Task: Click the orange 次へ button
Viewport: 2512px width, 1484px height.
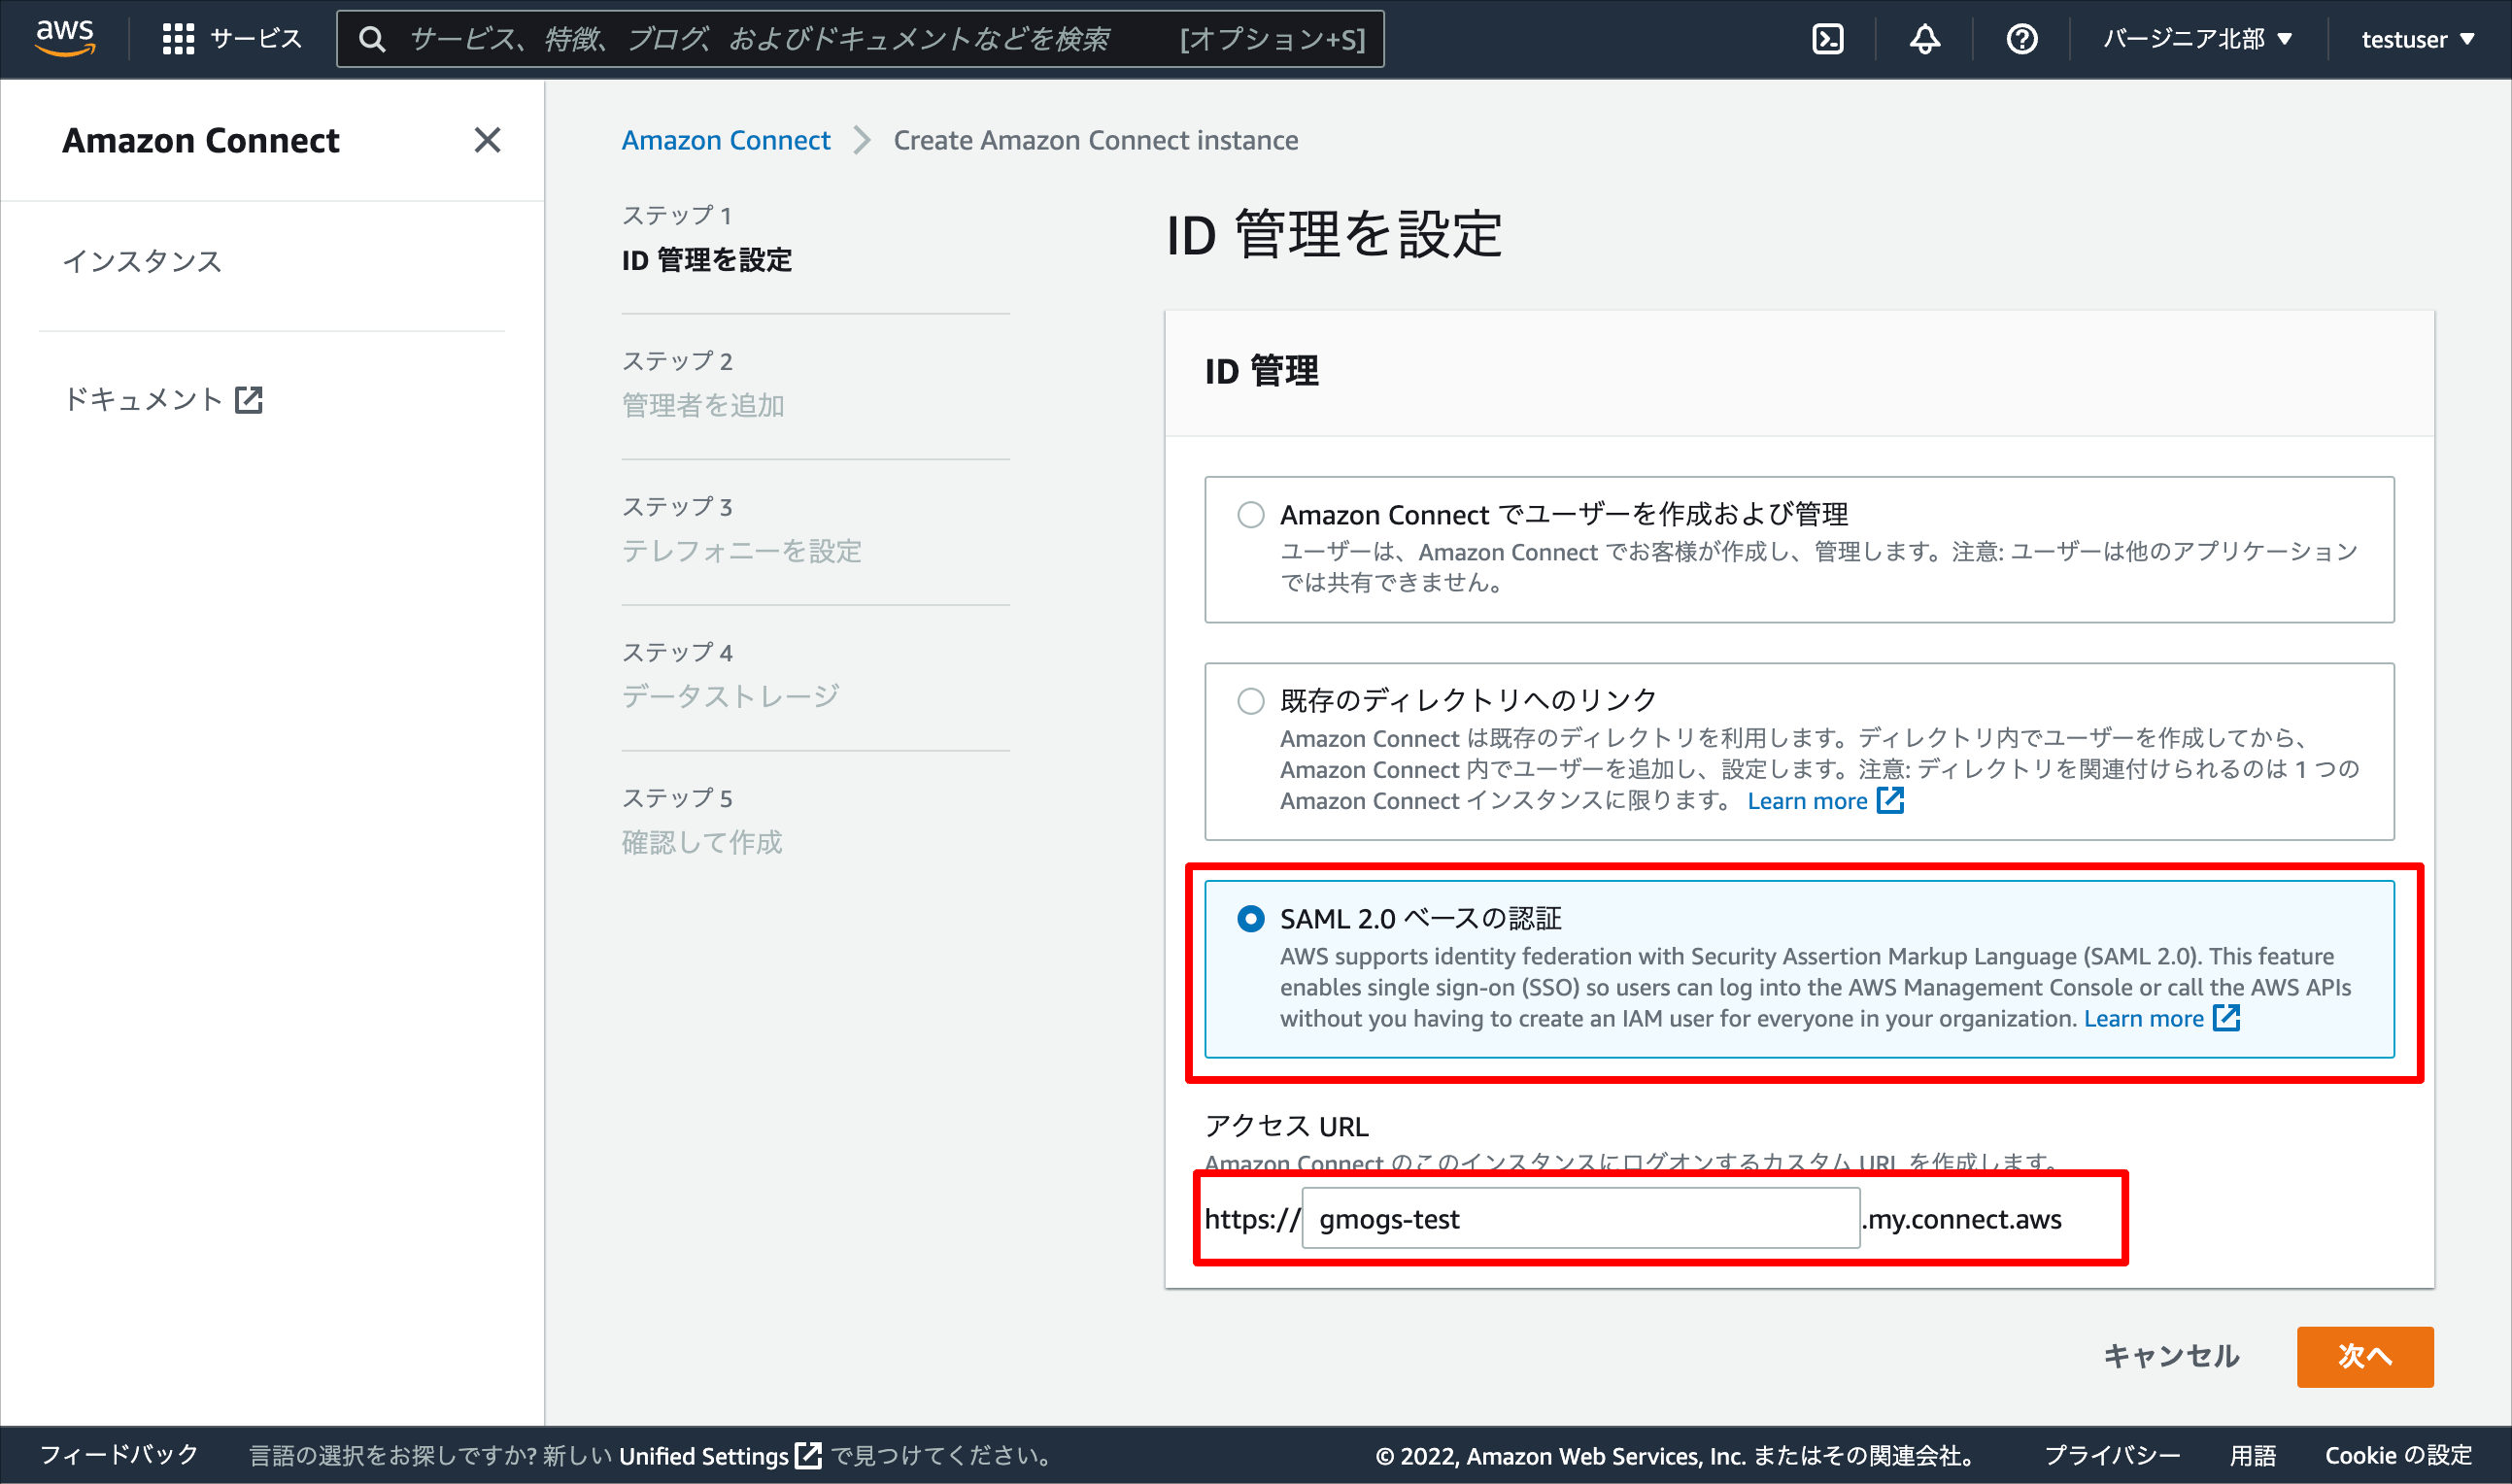Action: coord(2365,1356)
